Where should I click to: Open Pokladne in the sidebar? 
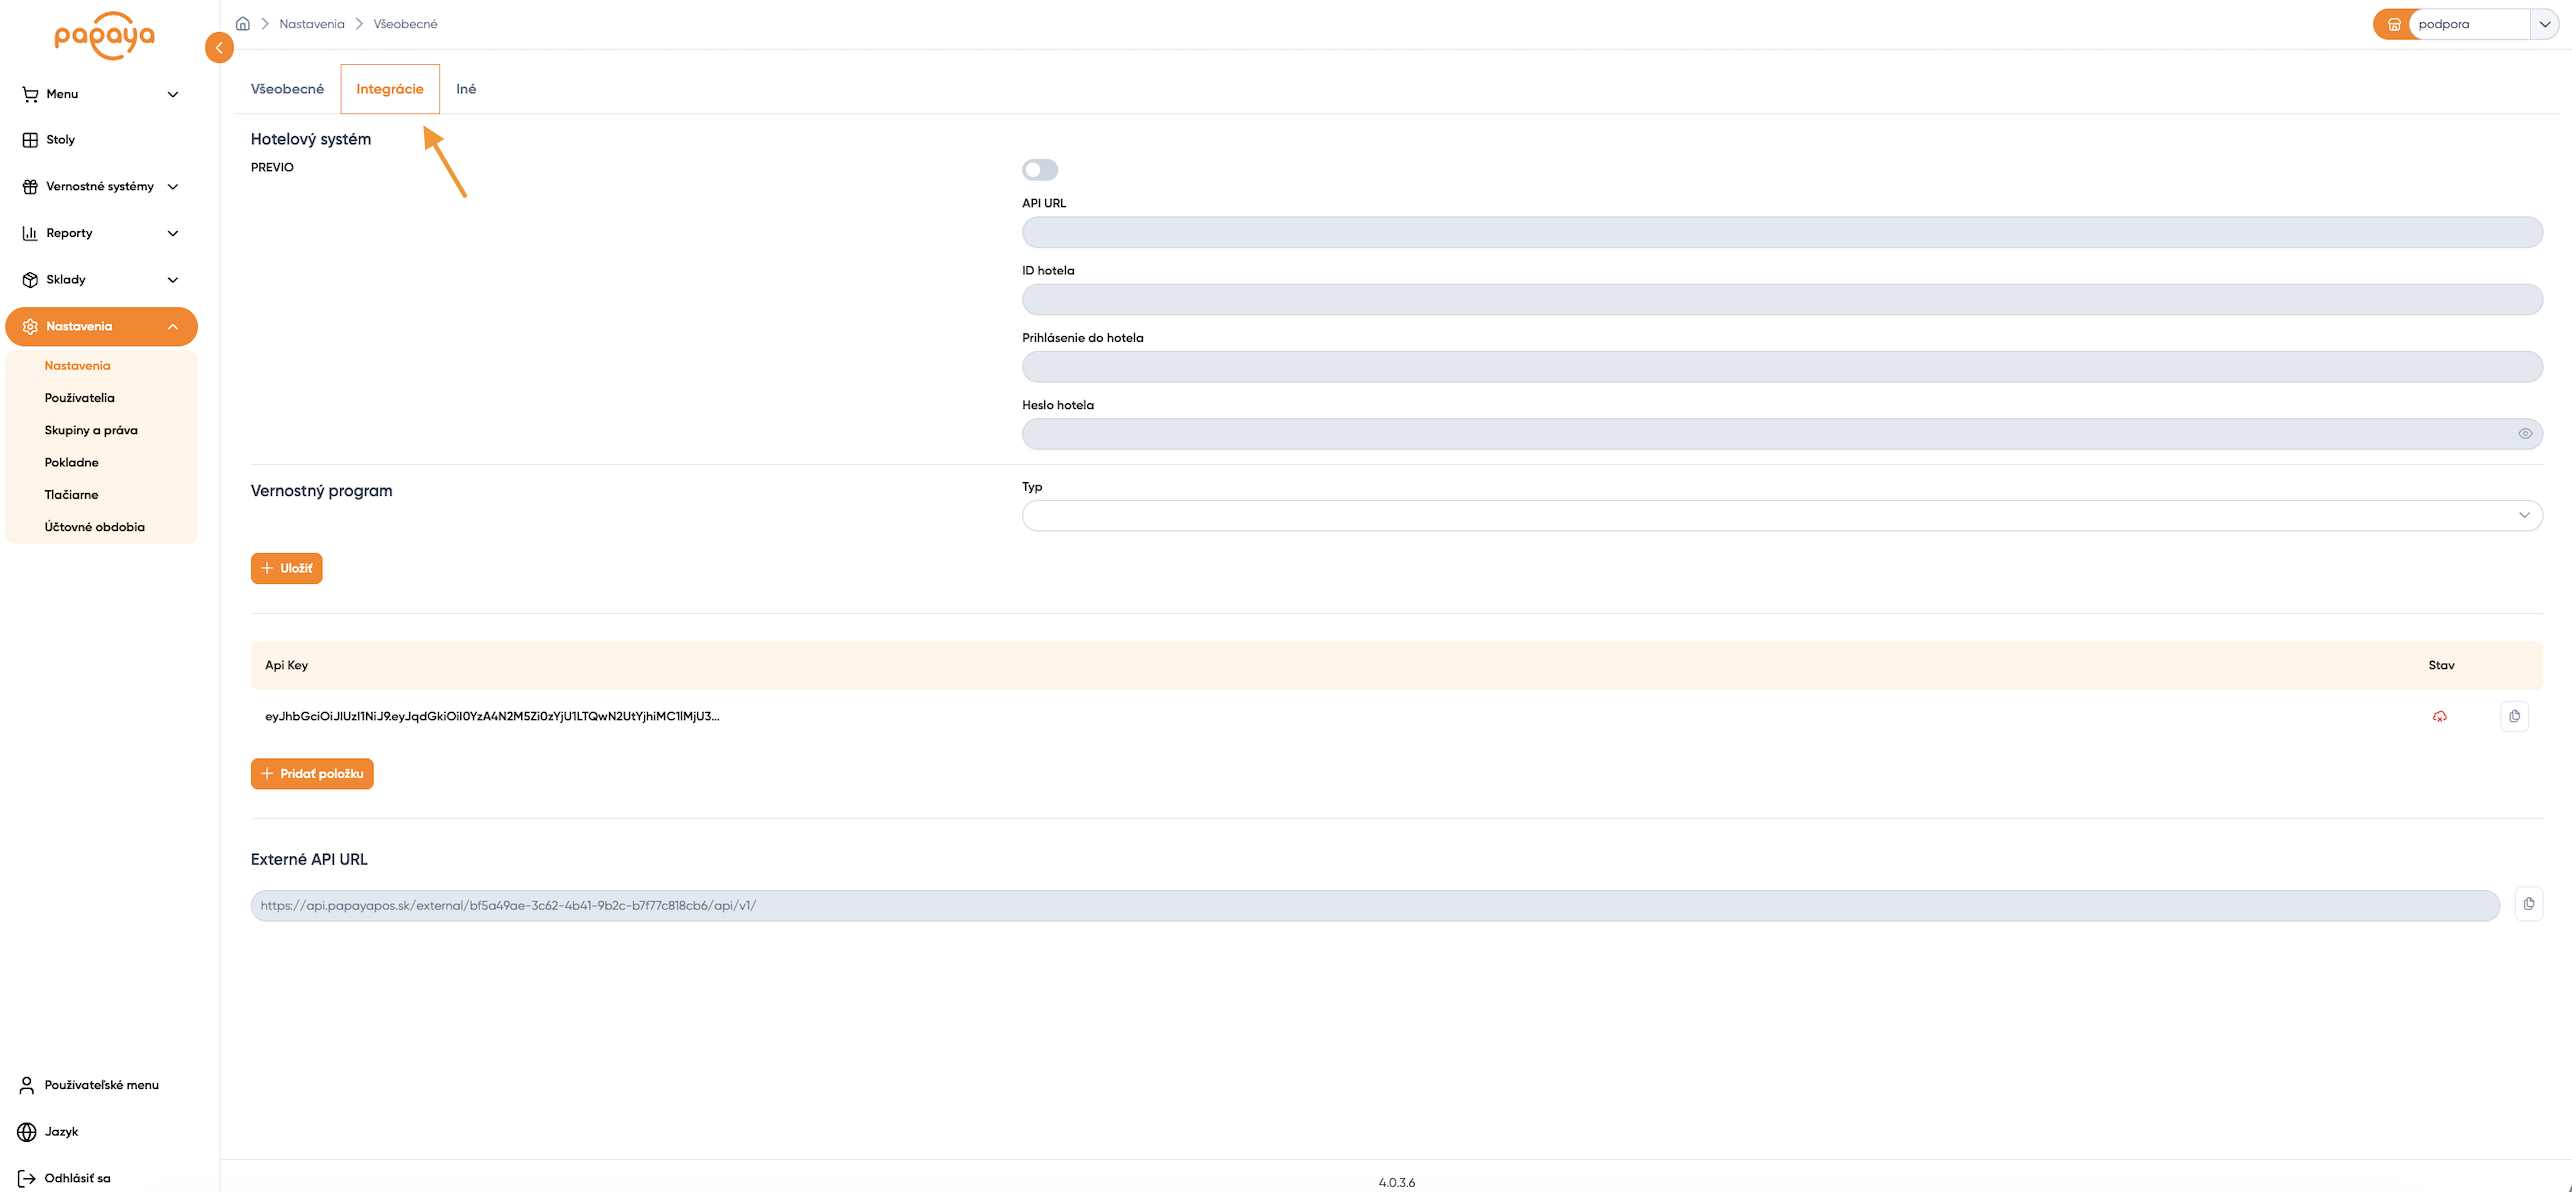[71, 463]
